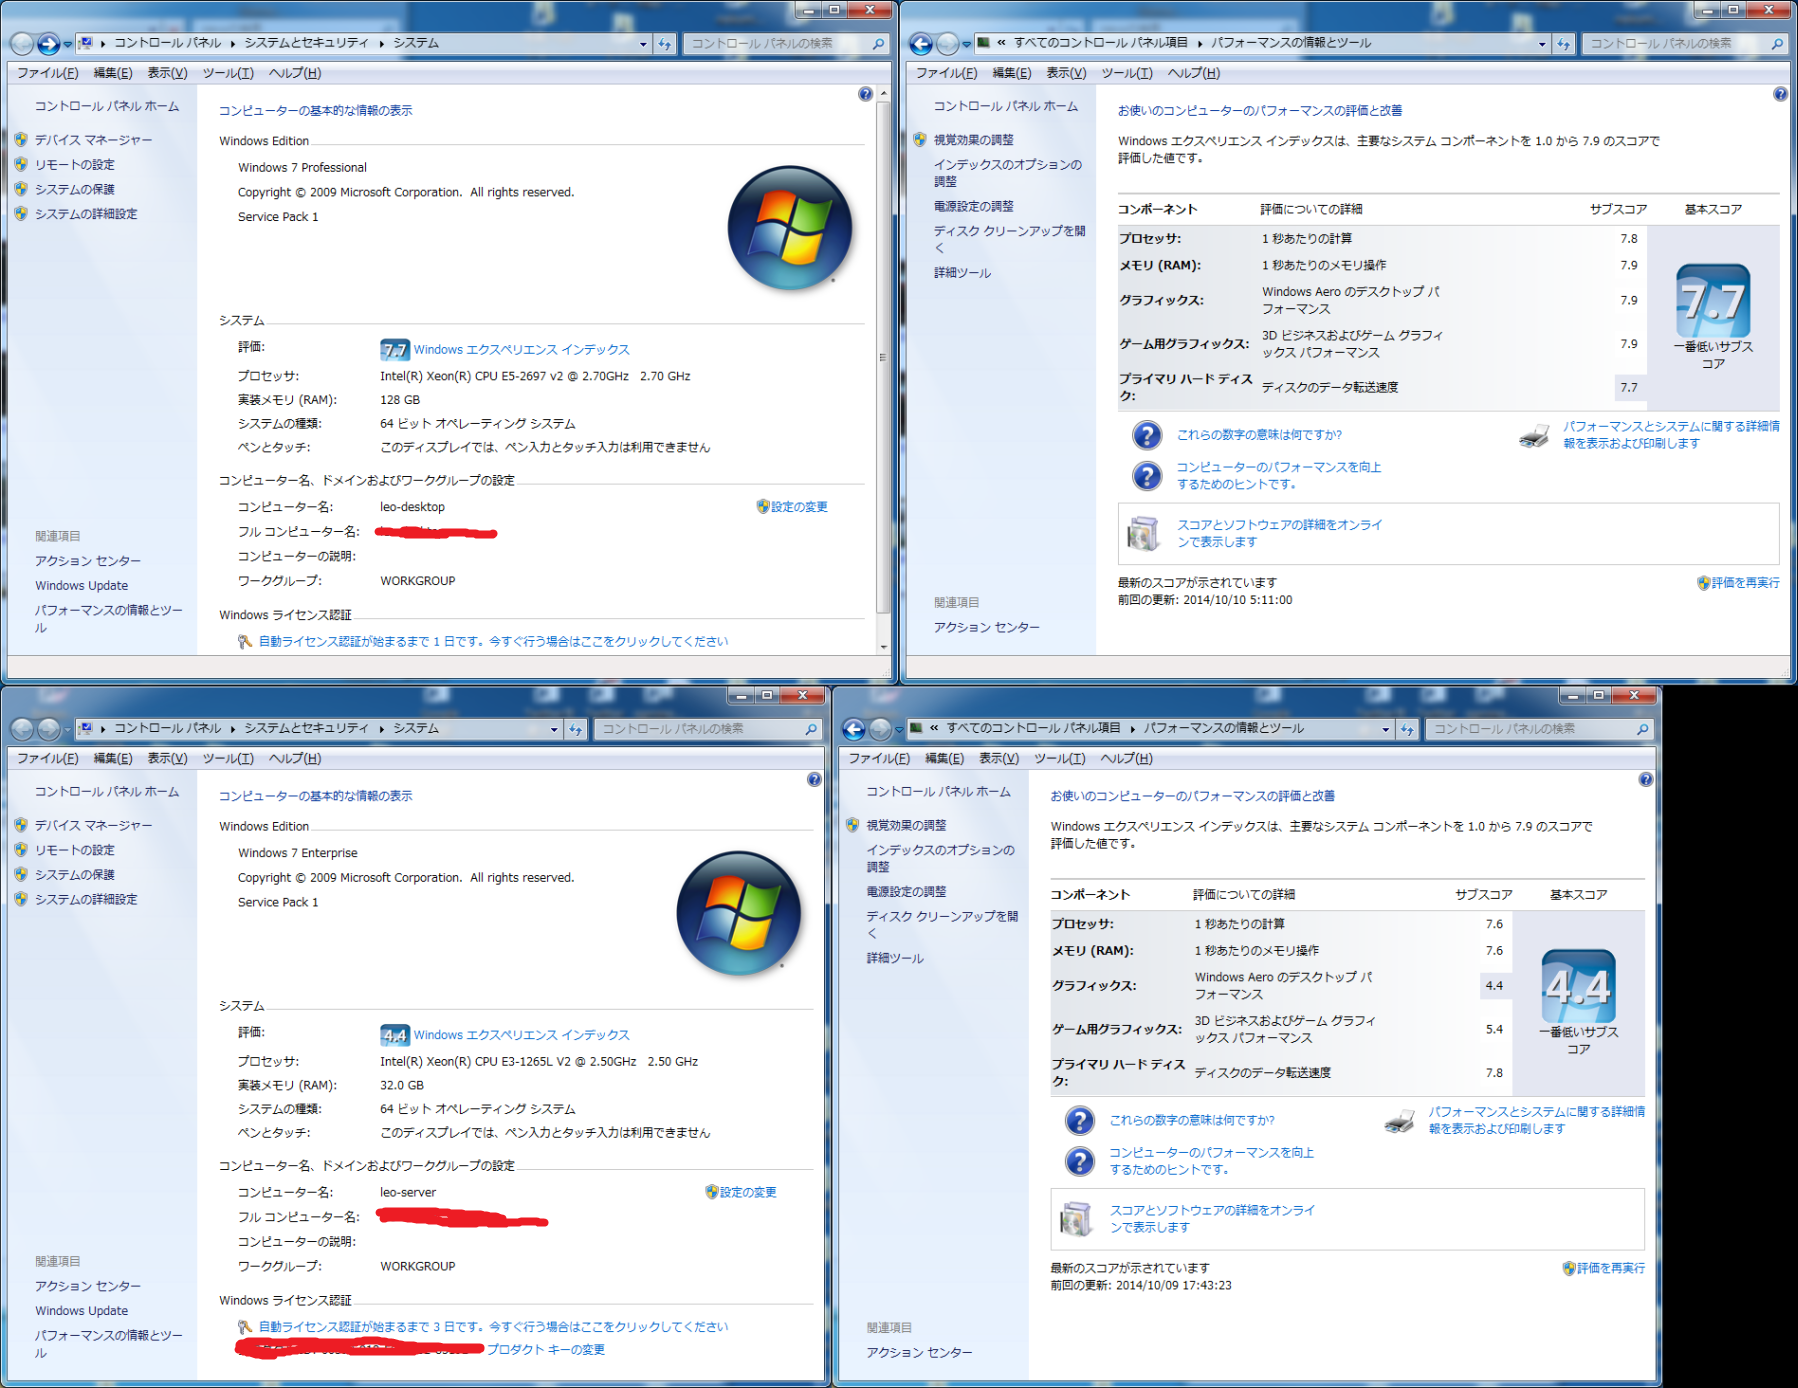Open help via the blue icon in the Professional window
1798x1388 pixels.
[x=865, y=94]
